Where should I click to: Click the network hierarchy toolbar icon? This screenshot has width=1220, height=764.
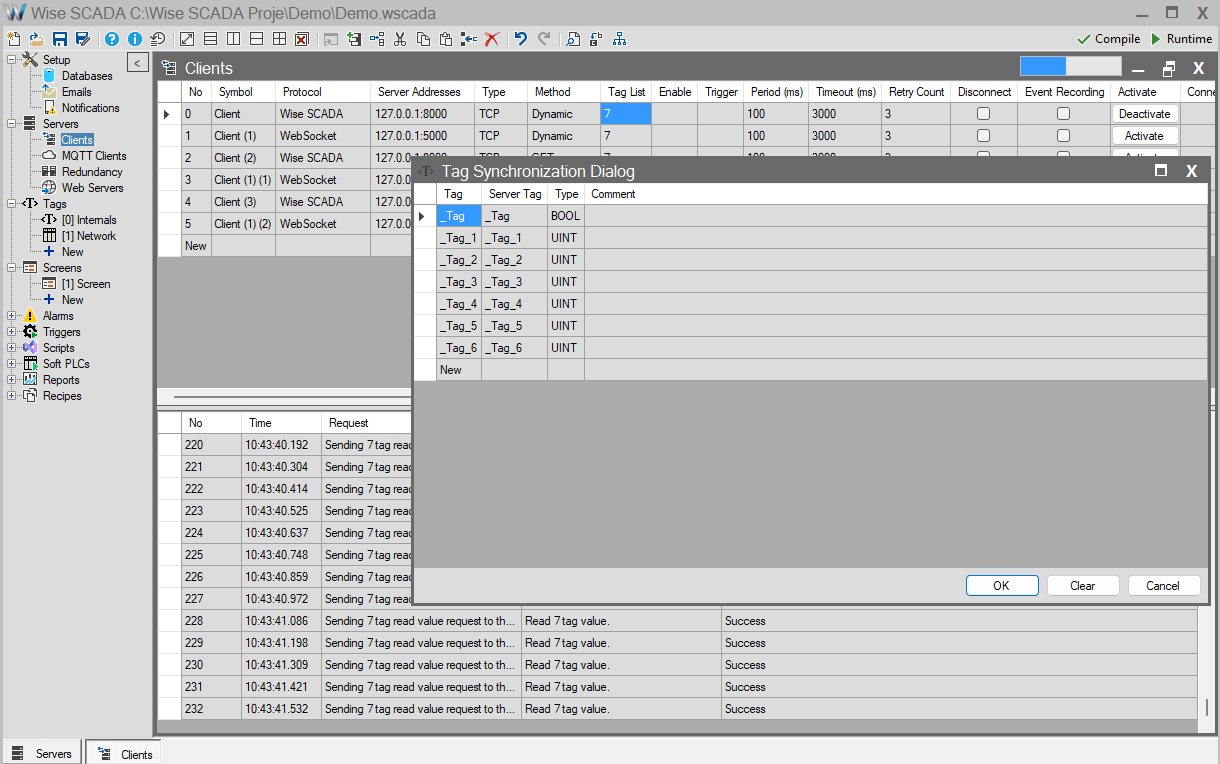pos(620,39)
